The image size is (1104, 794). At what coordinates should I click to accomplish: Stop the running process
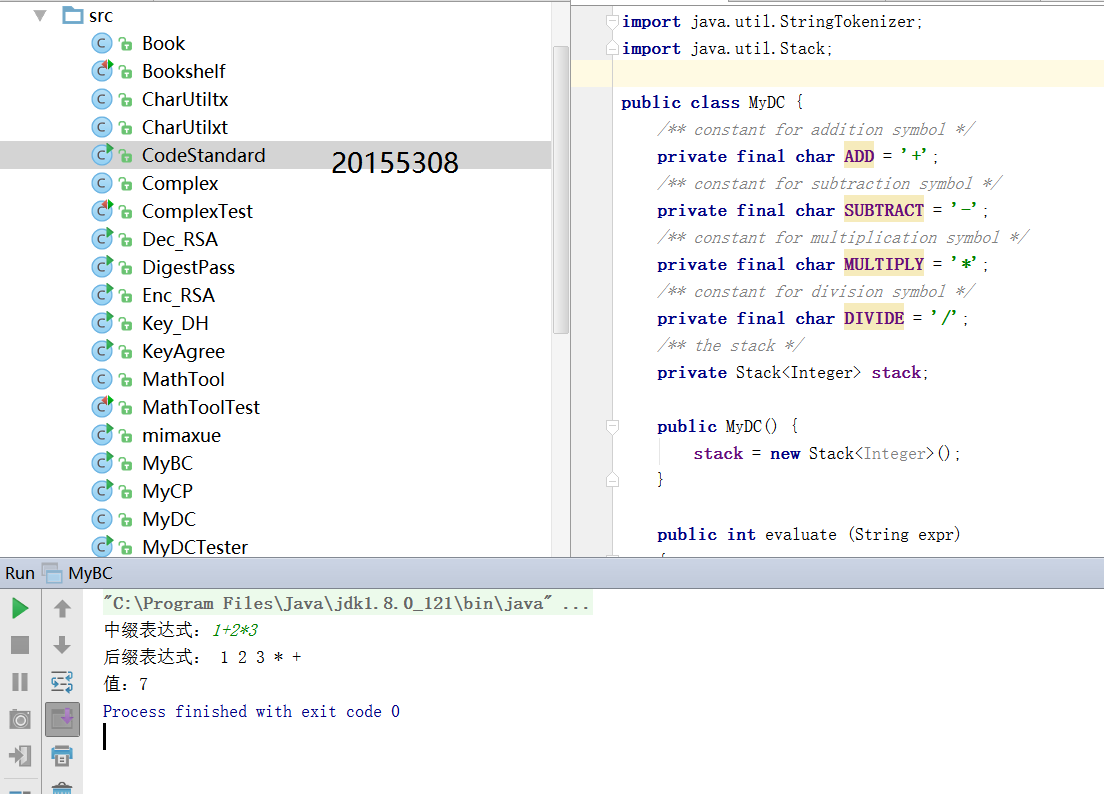pyautogui.click(x=20, y=645)
